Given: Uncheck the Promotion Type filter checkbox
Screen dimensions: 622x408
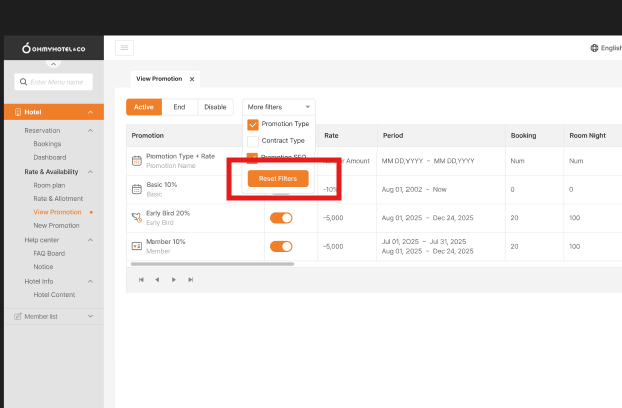Looking at the screenshot, I should (x=253, y=124).
